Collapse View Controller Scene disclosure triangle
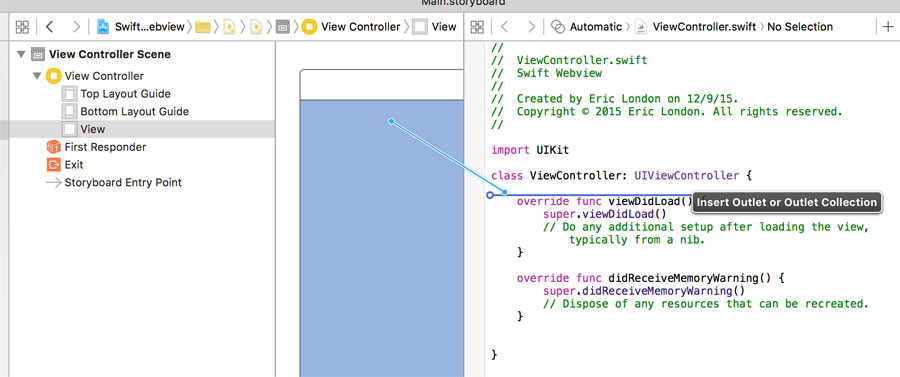The height and width of the screenshot is (377, 900). (x=21, y=55)
